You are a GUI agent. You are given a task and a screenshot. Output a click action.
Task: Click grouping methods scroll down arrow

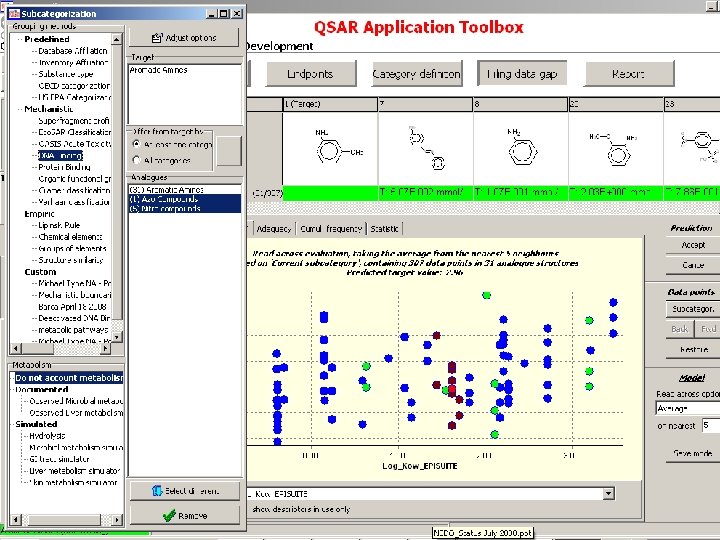(117, 337)
